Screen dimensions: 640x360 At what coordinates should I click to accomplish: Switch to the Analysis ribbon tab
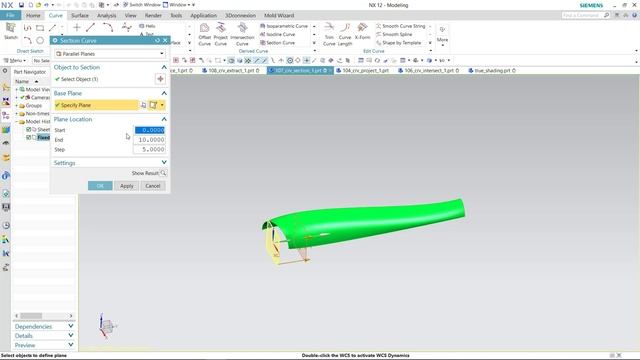(x=107, y=15)
